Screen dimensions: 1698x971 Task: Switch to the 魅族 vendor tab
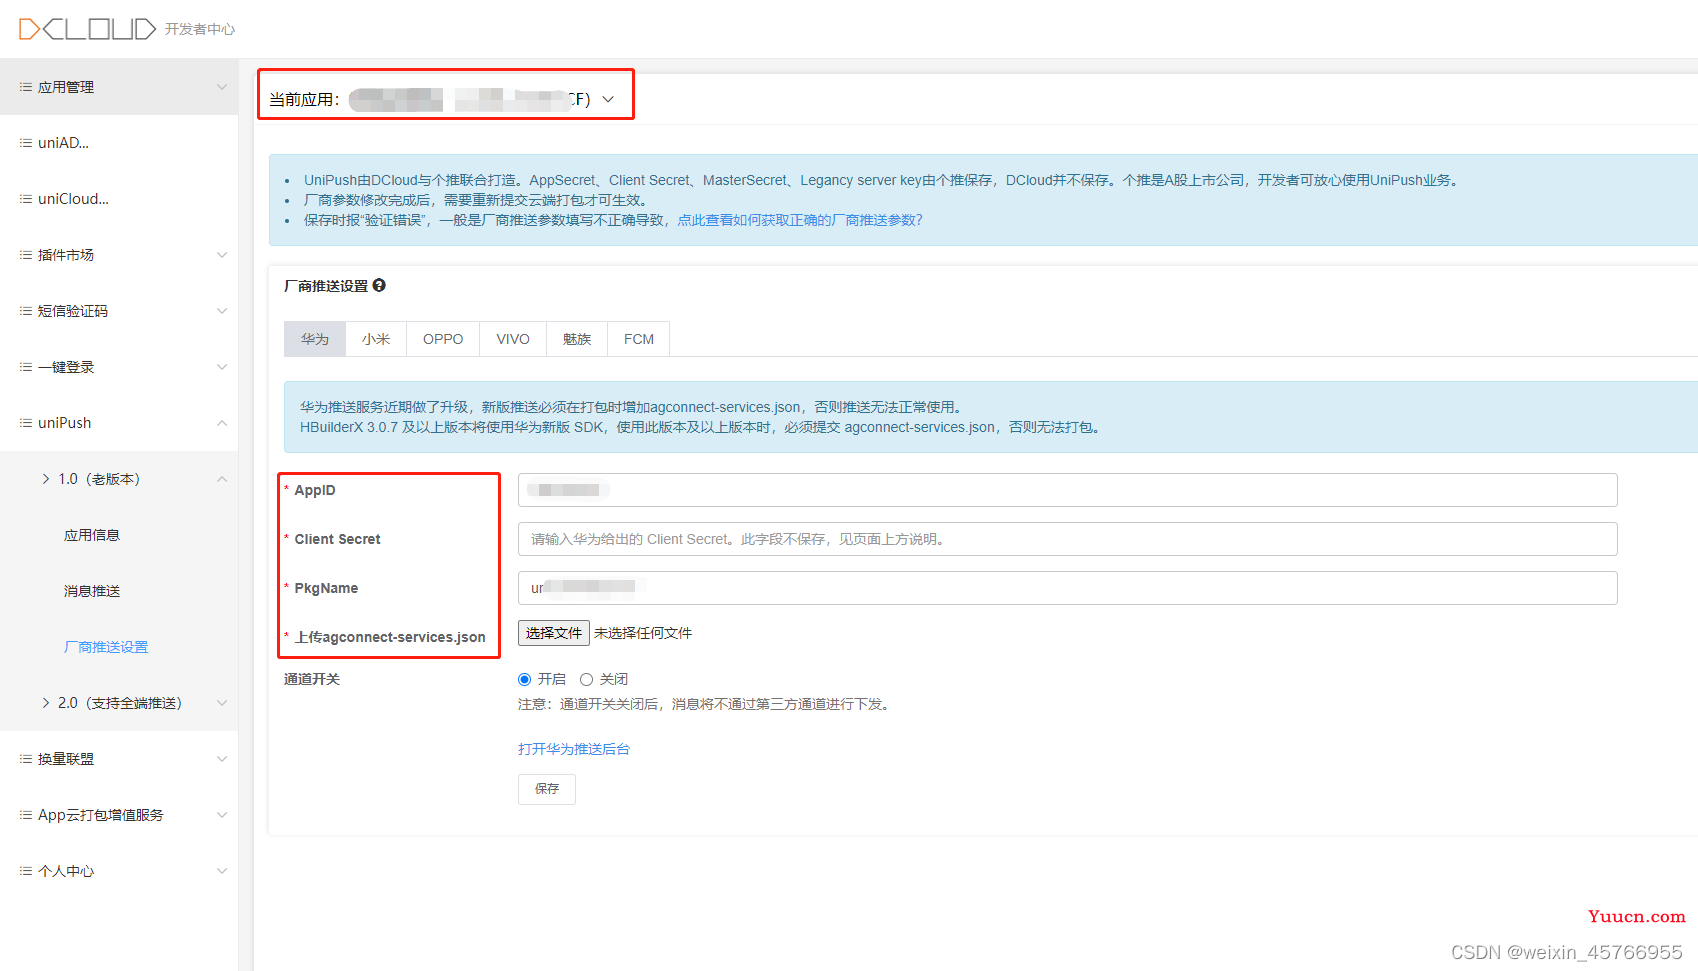coord(577,339)
